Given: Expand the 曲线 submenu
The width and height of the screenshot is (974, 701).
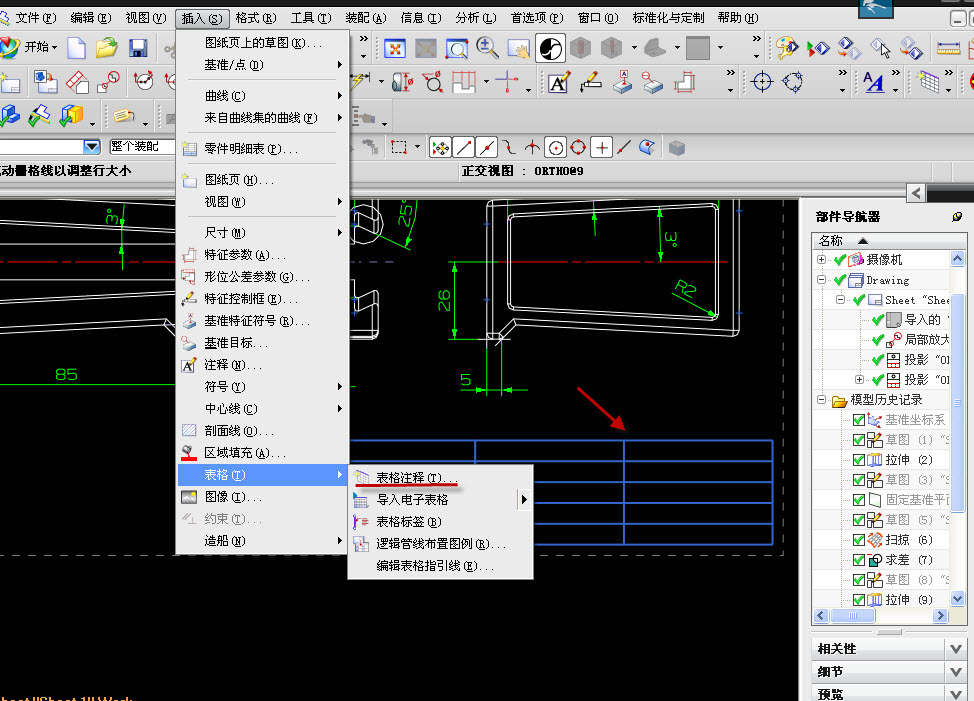Looking at the screenshot, I should click(x=262, y=96).
